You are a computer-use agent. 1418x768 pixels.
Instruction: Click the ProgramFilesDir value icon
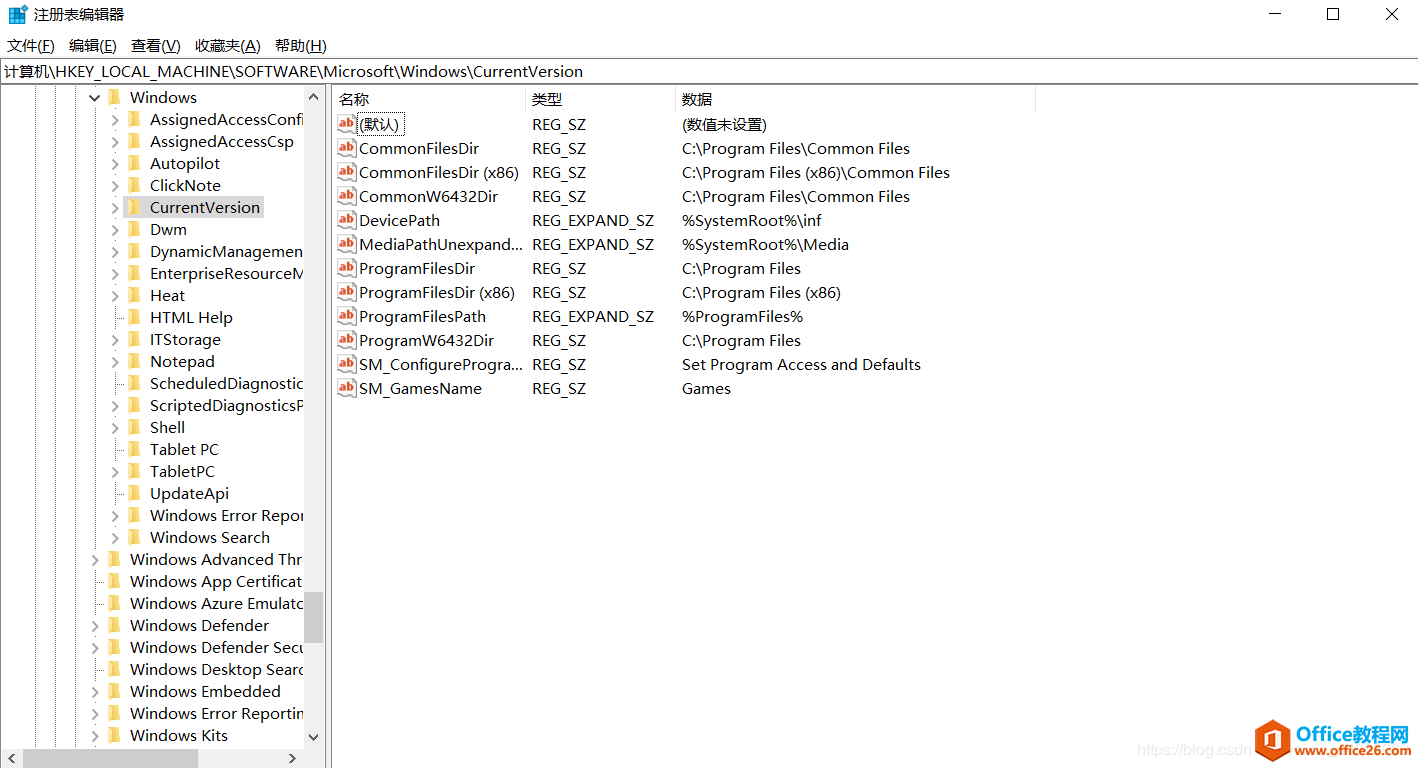pyautogui.click(x=346, y=268)
